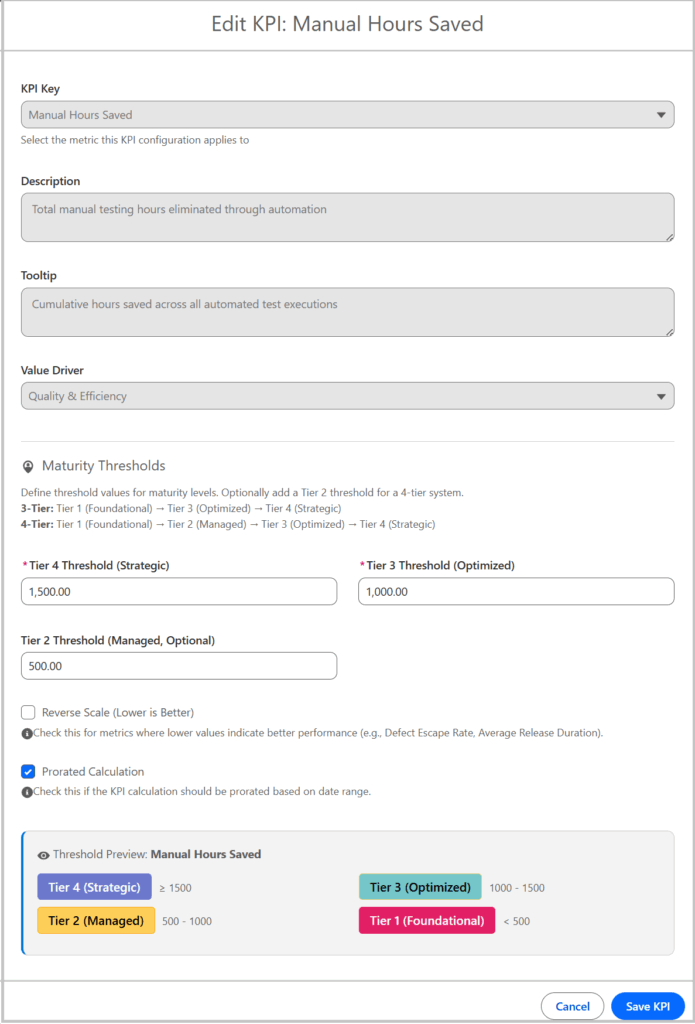Image resolution: width=695 pixels, height=1024 pixels.
Task: Click the Cancel button
Action: pos(572,1006)
